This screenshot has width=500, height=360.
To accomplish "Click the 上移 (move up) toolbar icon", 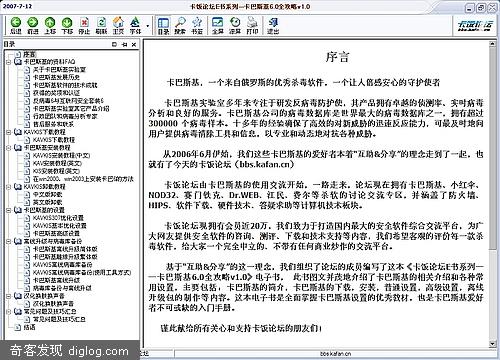I will 50,26.
